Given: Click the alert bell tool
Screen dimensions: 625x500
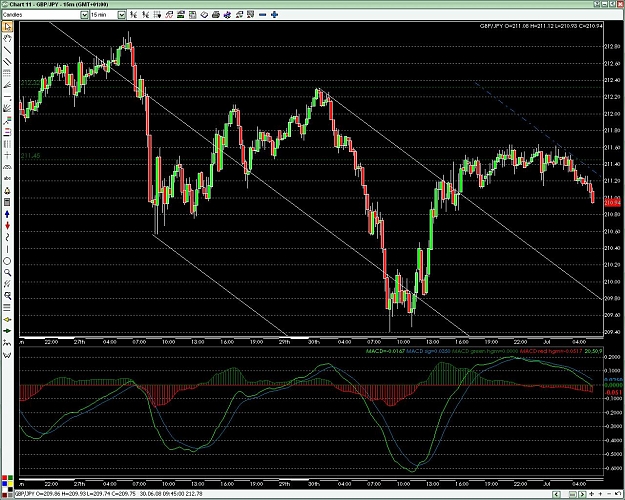Looking at the screenshot, I should pos(7,191).
